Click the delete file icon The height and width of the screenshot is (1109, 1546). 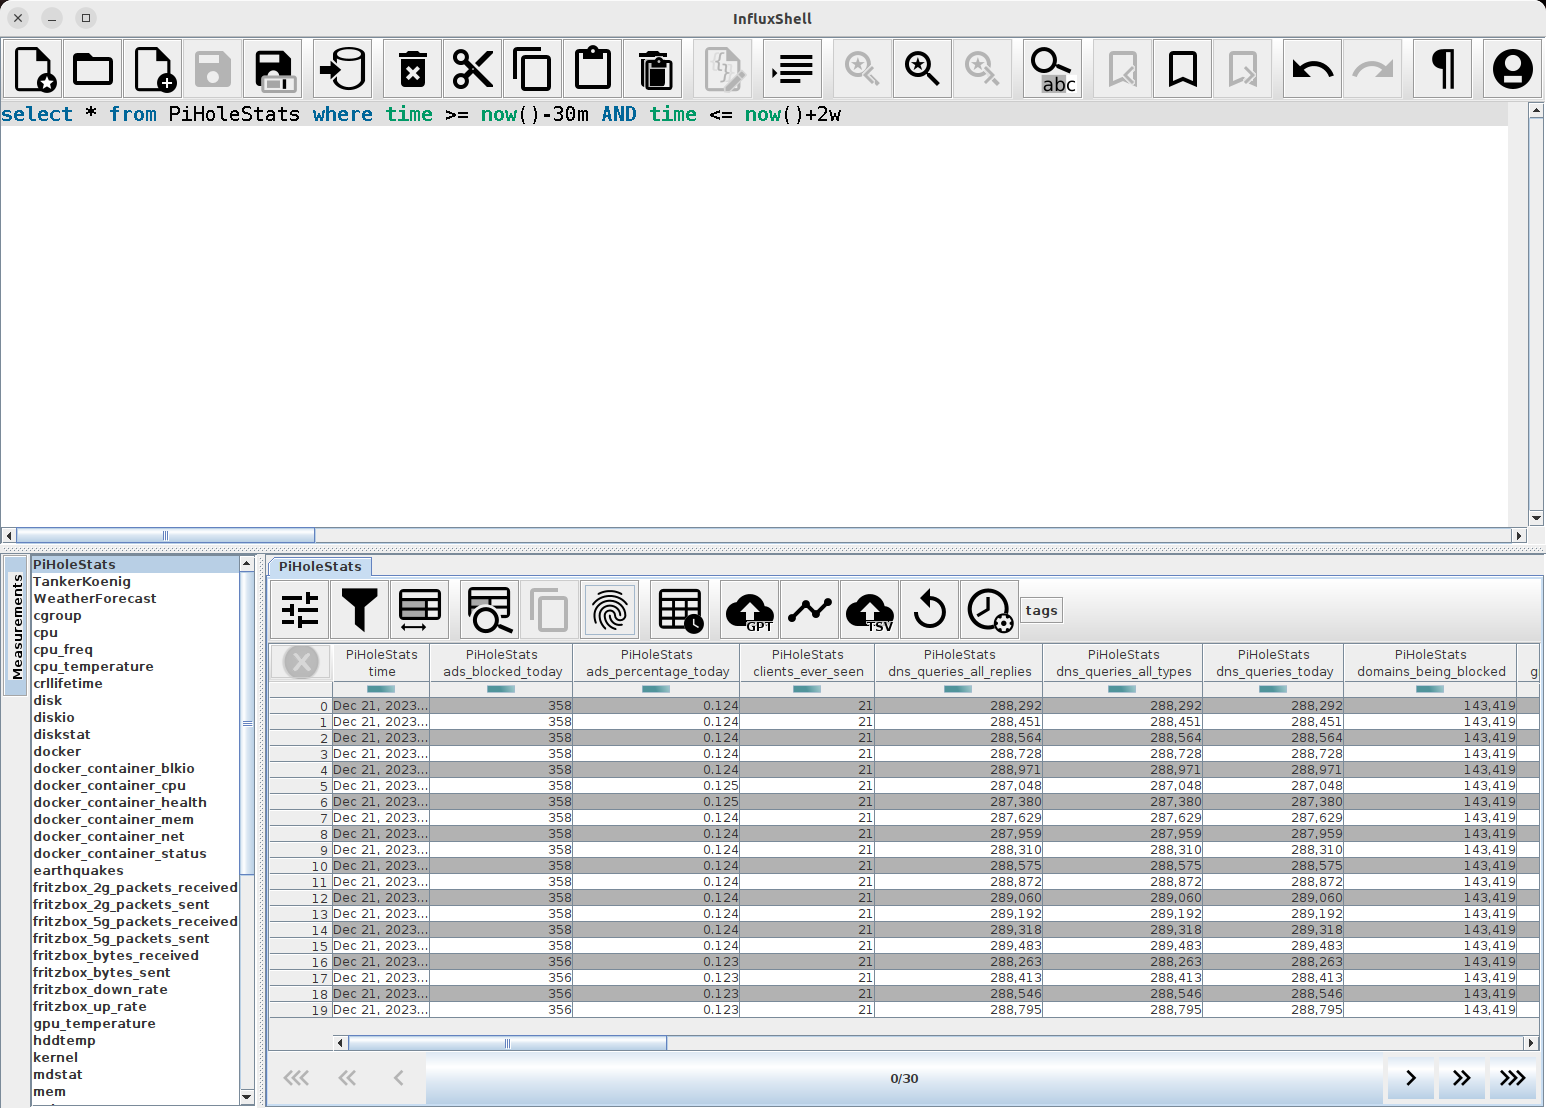point(413,69)
